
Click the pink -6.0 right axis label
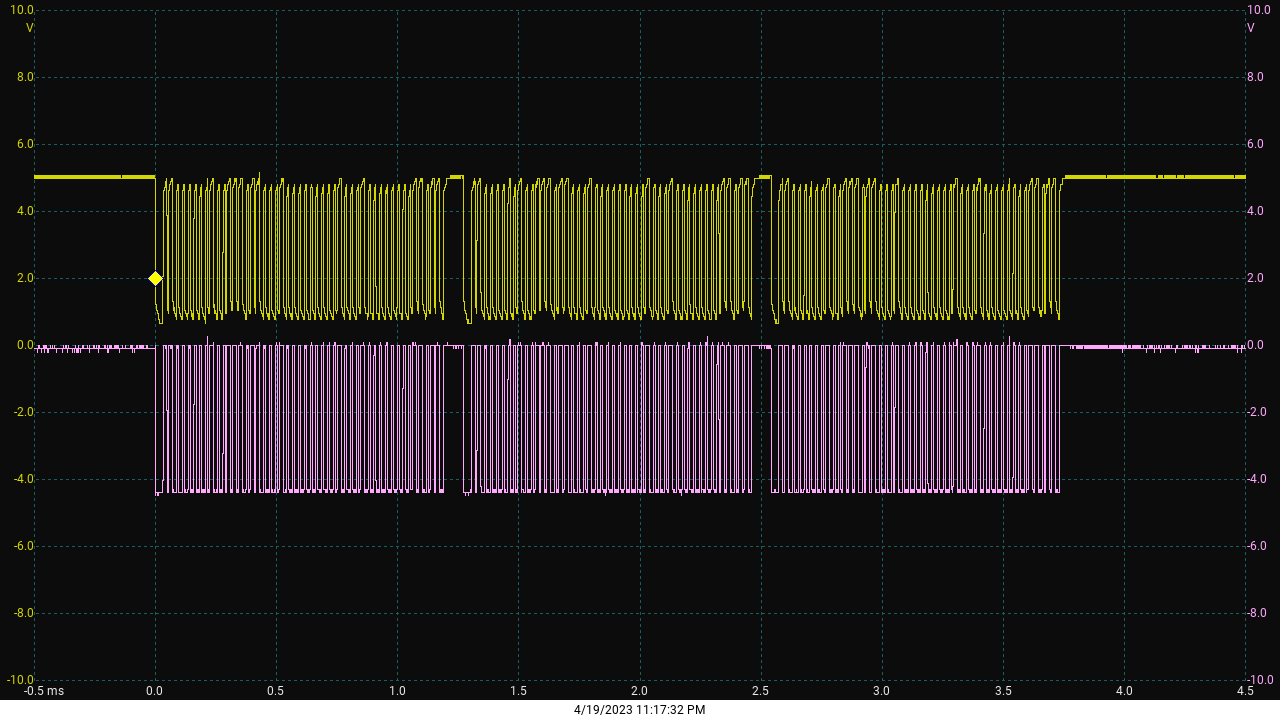(1258, 546)
